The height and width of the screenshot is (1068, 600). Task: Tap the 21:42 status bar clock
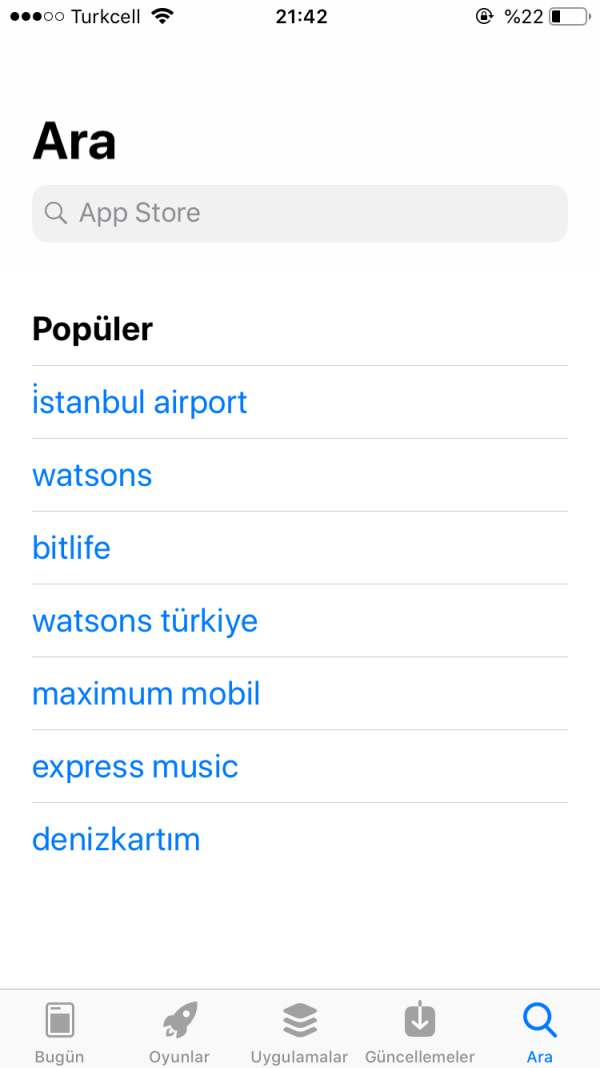click(x=301, y=16)
